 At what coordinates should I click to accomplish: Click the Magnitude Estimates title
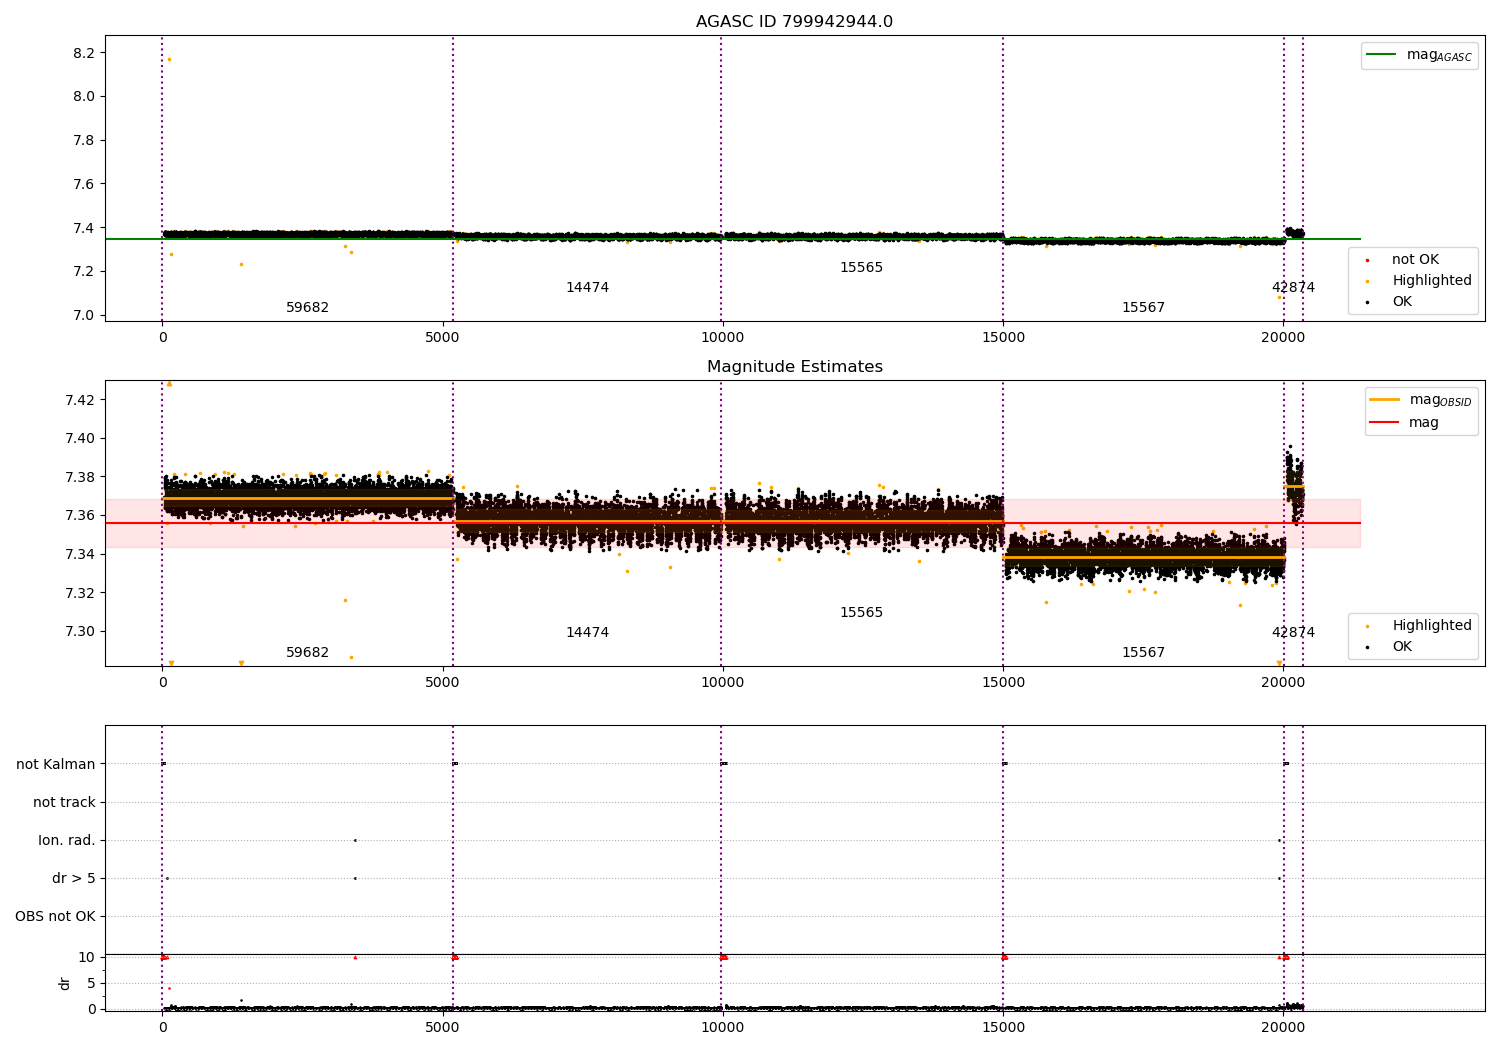(794, 367)
